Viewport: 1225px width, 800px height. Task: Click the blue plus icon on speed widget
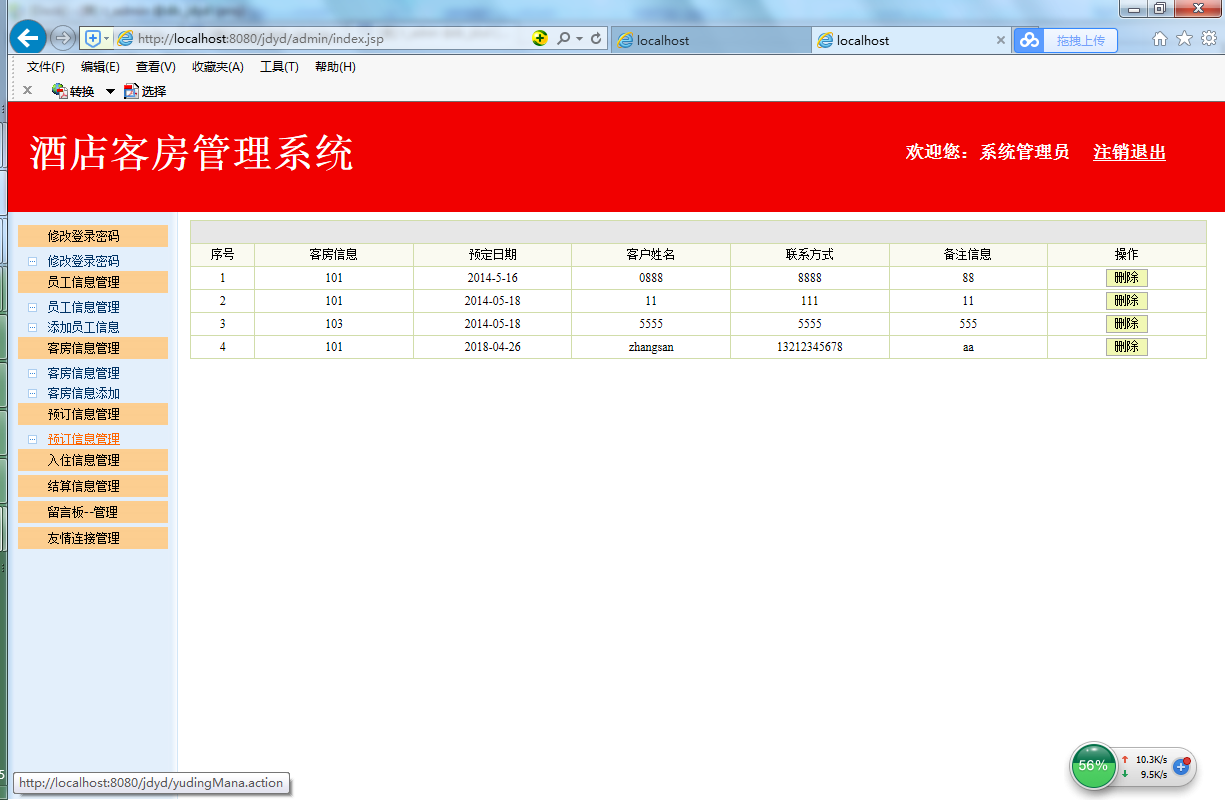click(1180, 766)
